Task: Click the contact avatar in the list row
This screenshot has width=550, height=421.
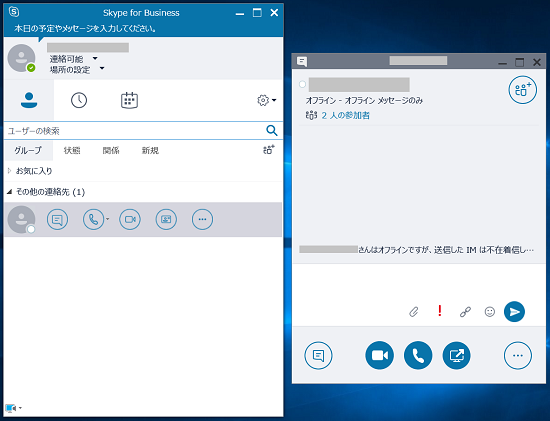Action: point(21,220)
